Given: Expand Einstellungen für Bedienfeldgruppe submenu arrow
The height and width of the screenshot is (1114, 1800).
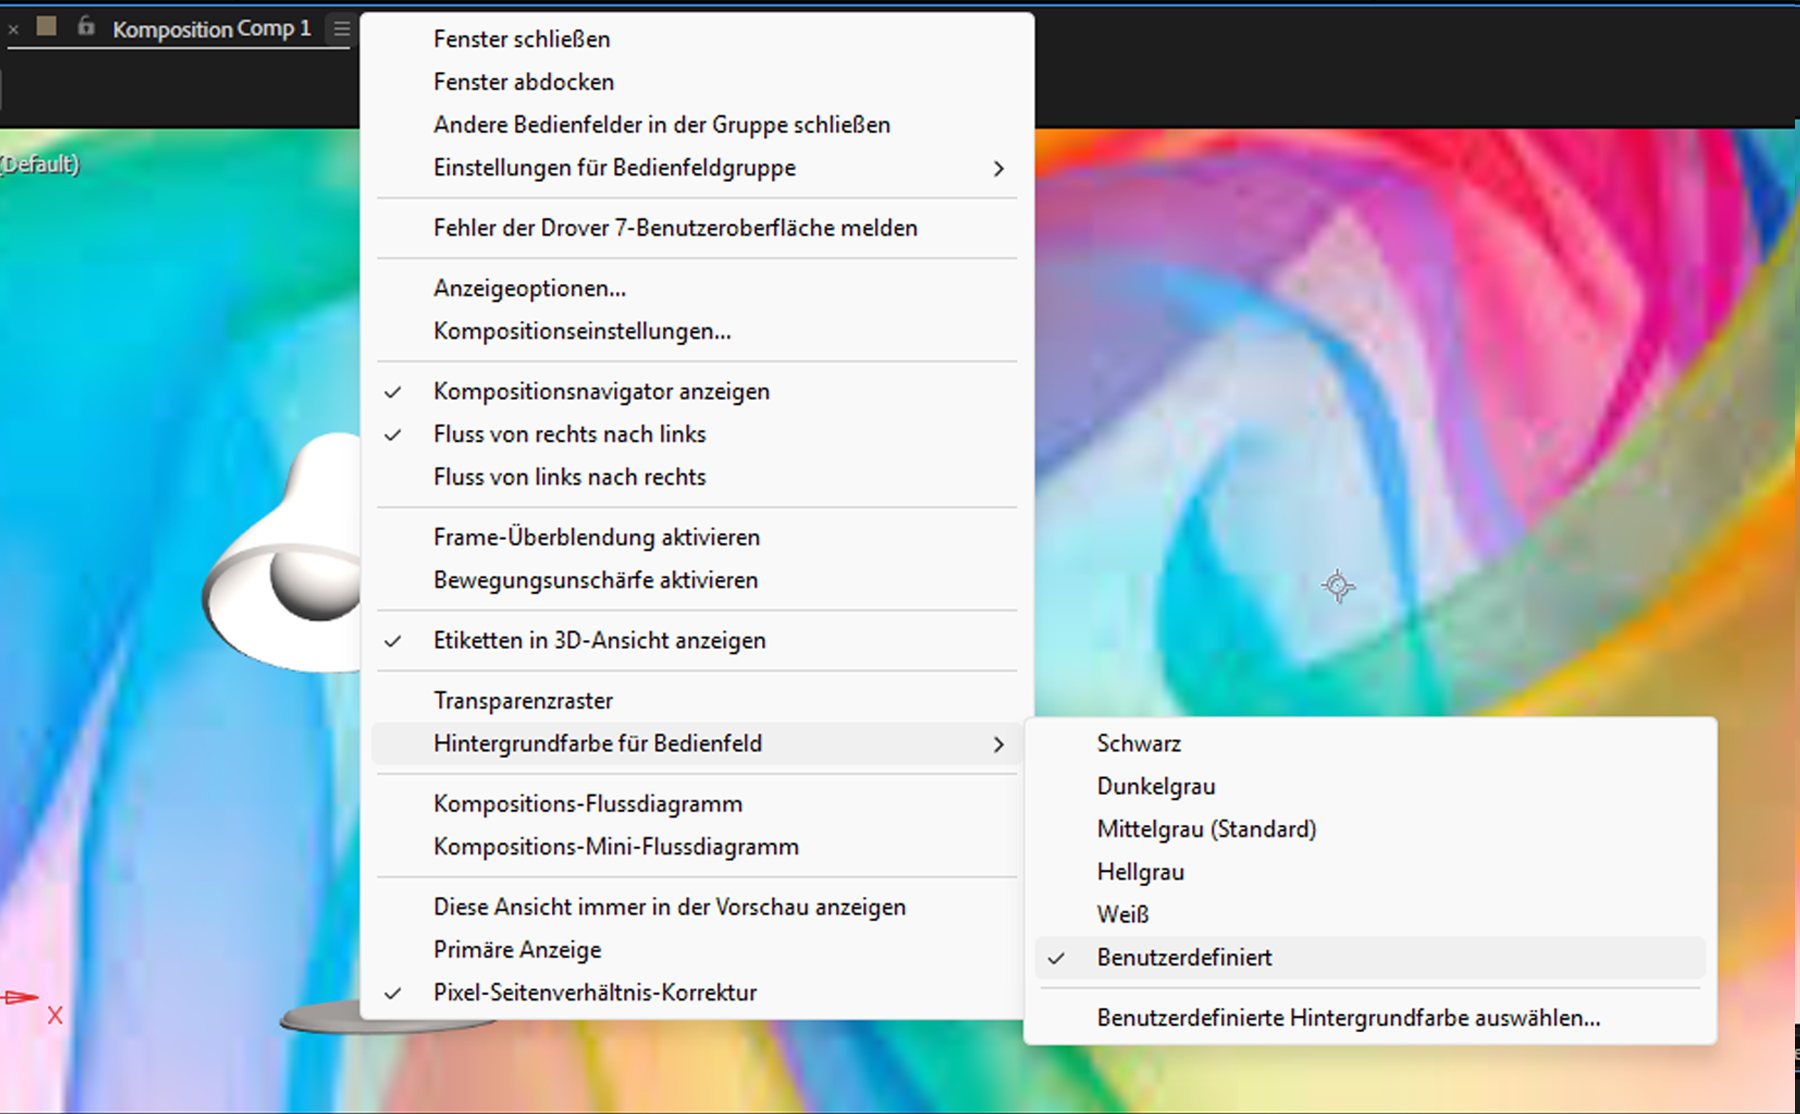Looking at the screenshot, I should (998, 168).
